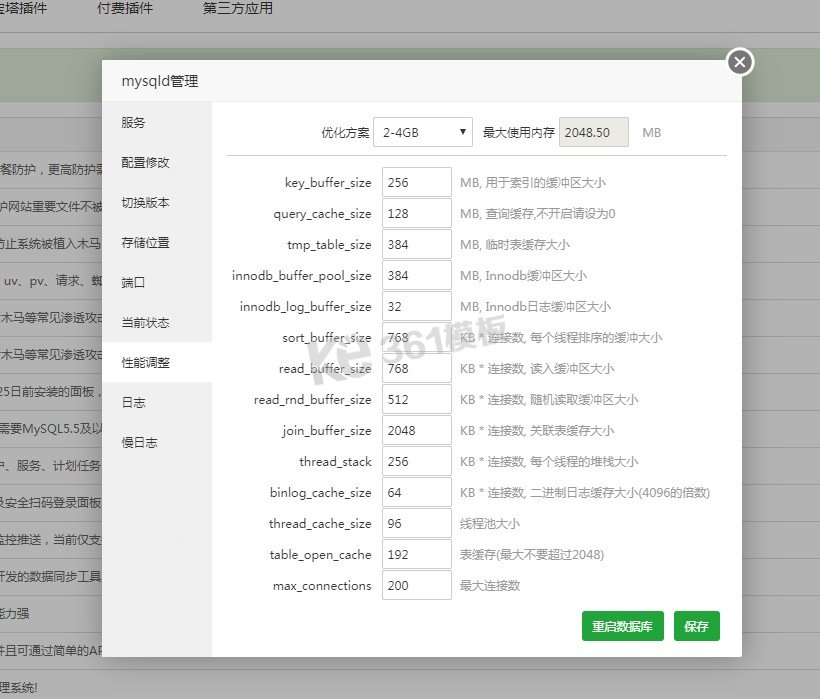Click the innodb_log_buffer_size input
Screen dimensions: 820x699
(417, 306)
